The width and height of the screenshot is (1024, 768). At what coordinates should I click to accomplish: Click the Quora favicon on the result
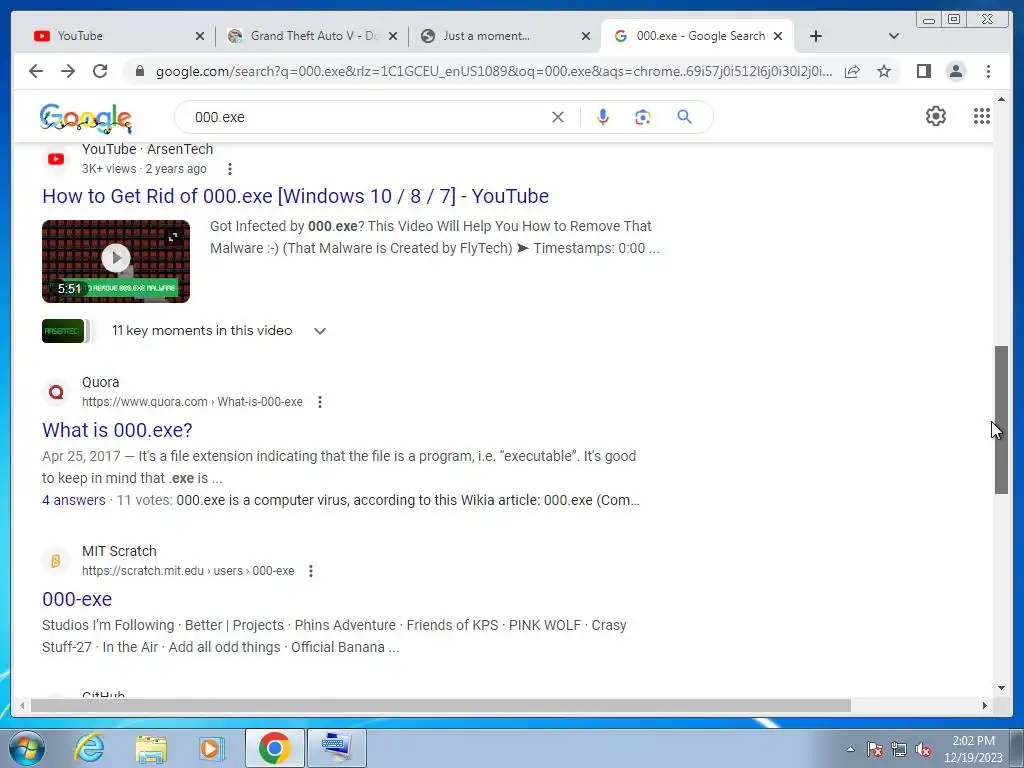click(x=56, y=392)
